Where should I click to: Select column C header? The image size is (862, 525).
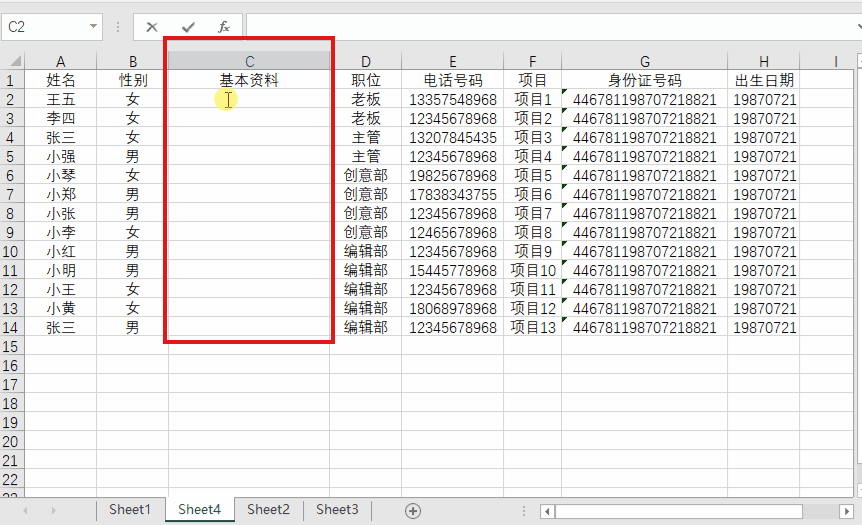tap(249, 61)
